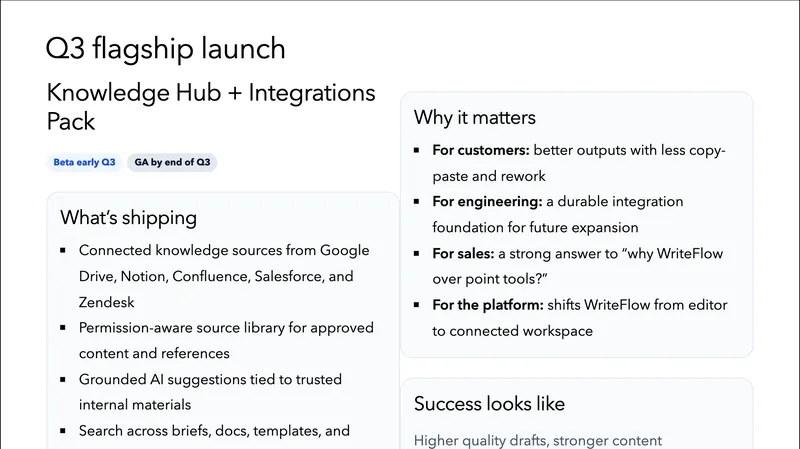Select the "Search across briefs, docs" bullet text
This screenshot has width=800, height=449.
tap(214, 431)
